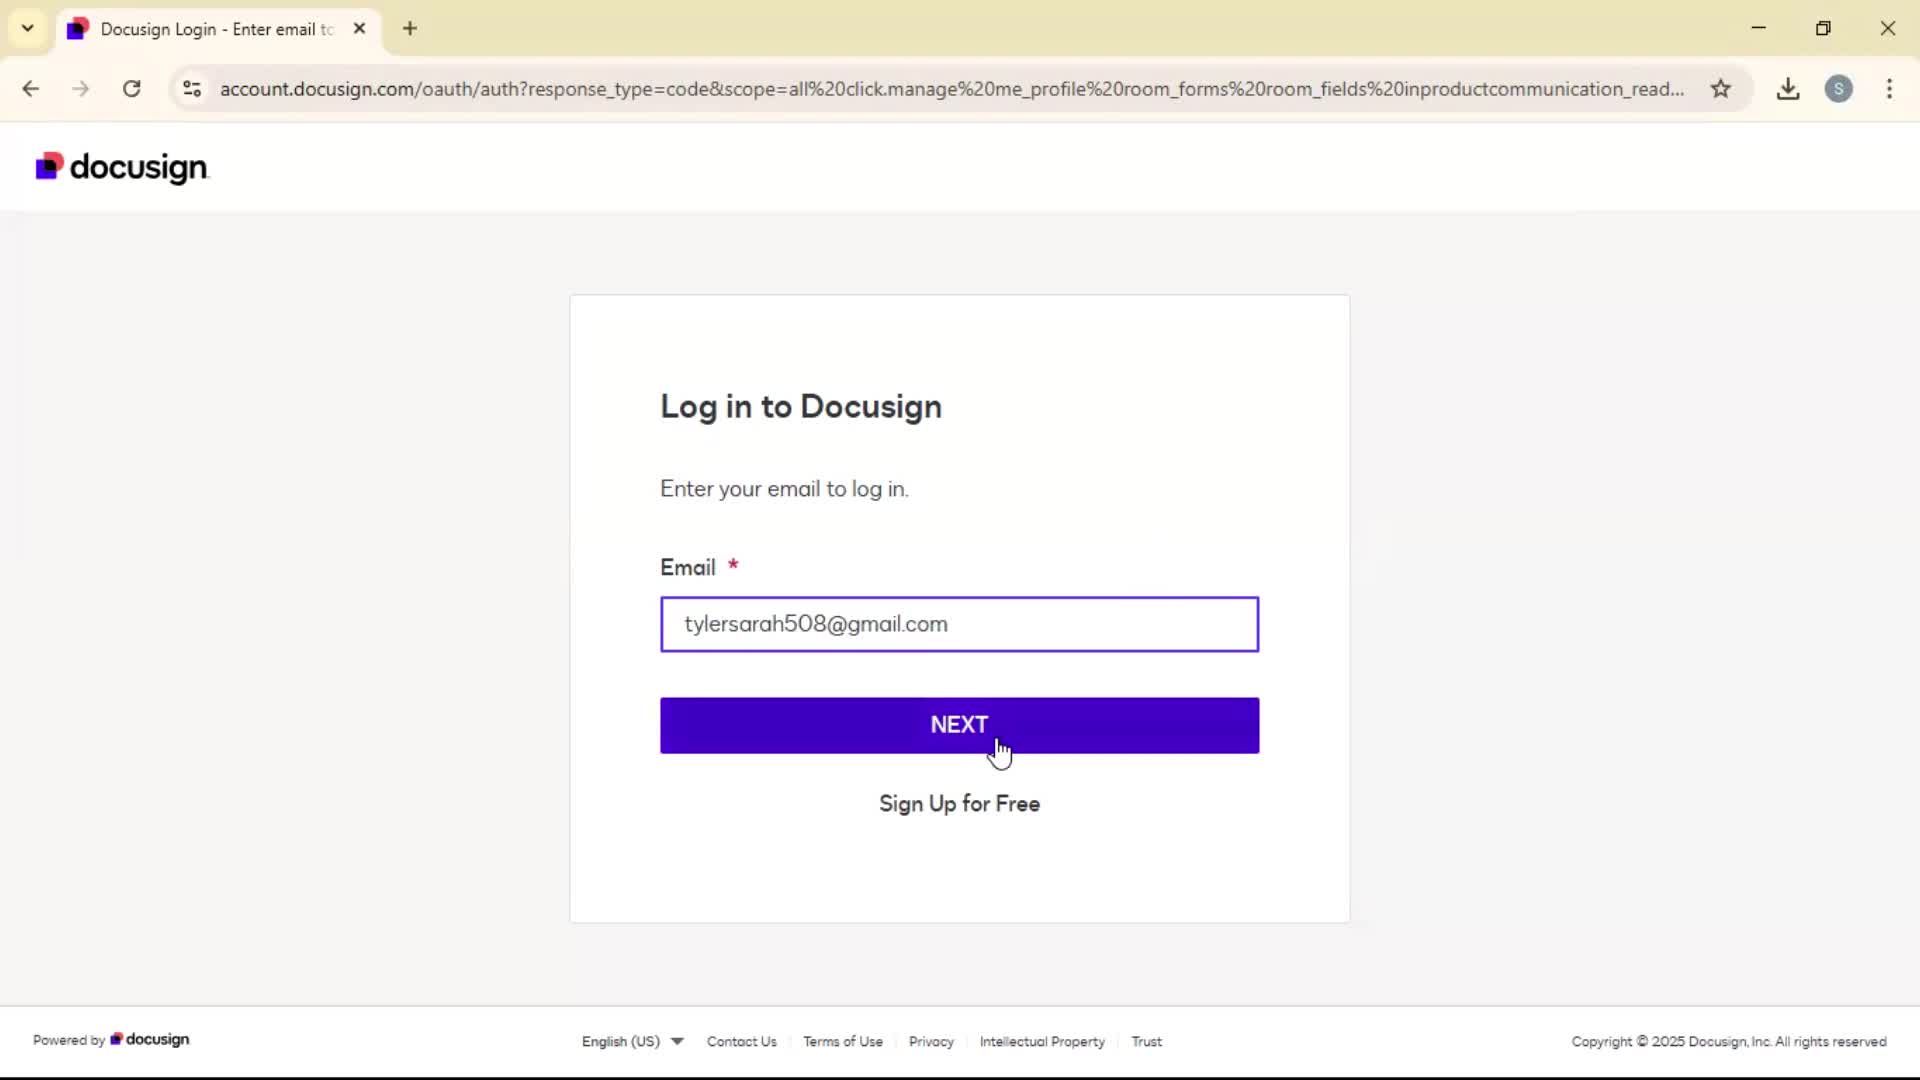Click the footer Powered by Docusign logo
The image size is (1920, 1080).
[x=150, y=1039]
